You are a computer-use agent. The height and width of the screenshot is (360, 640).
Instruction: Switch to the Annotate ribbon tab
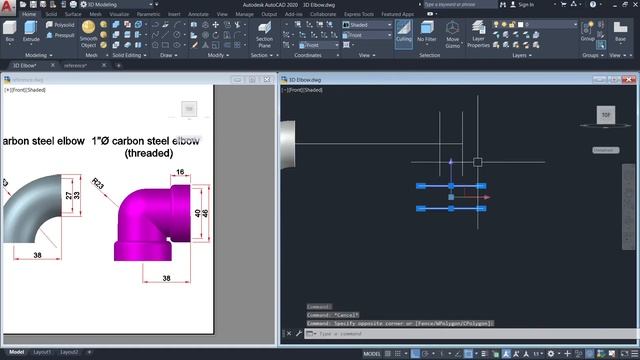pyautogui.click(x=198, y=14)
